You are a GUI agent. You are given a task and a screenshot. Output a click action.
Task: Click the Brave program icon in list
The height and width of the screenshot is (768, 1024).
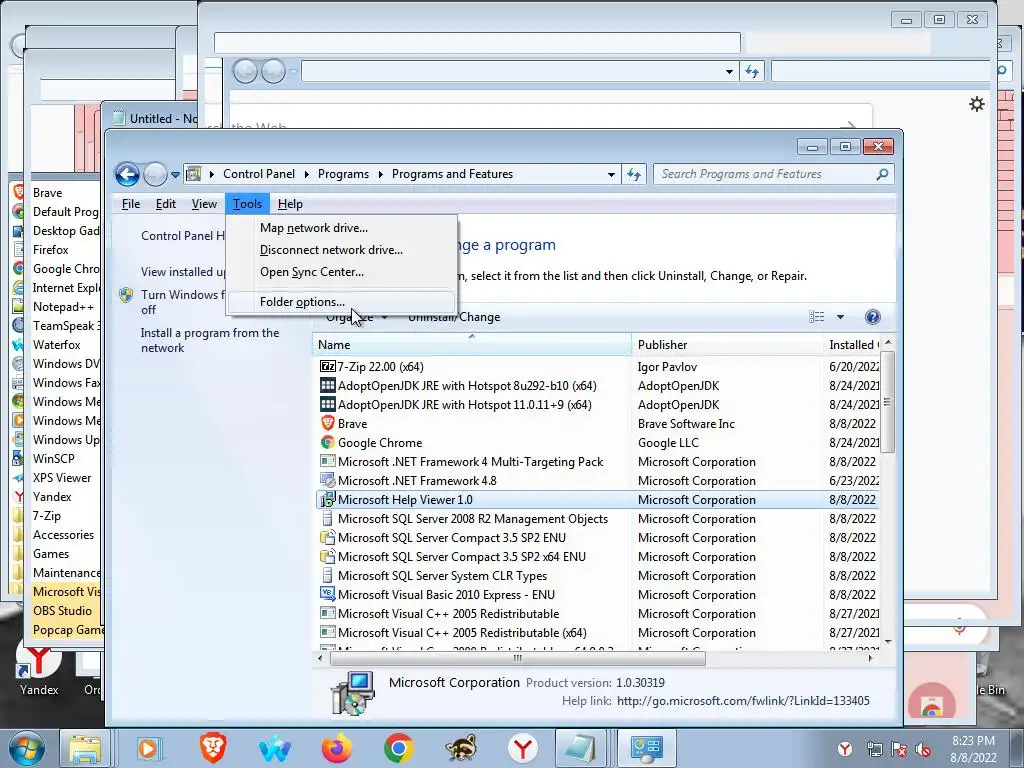[x=327, y=423]
